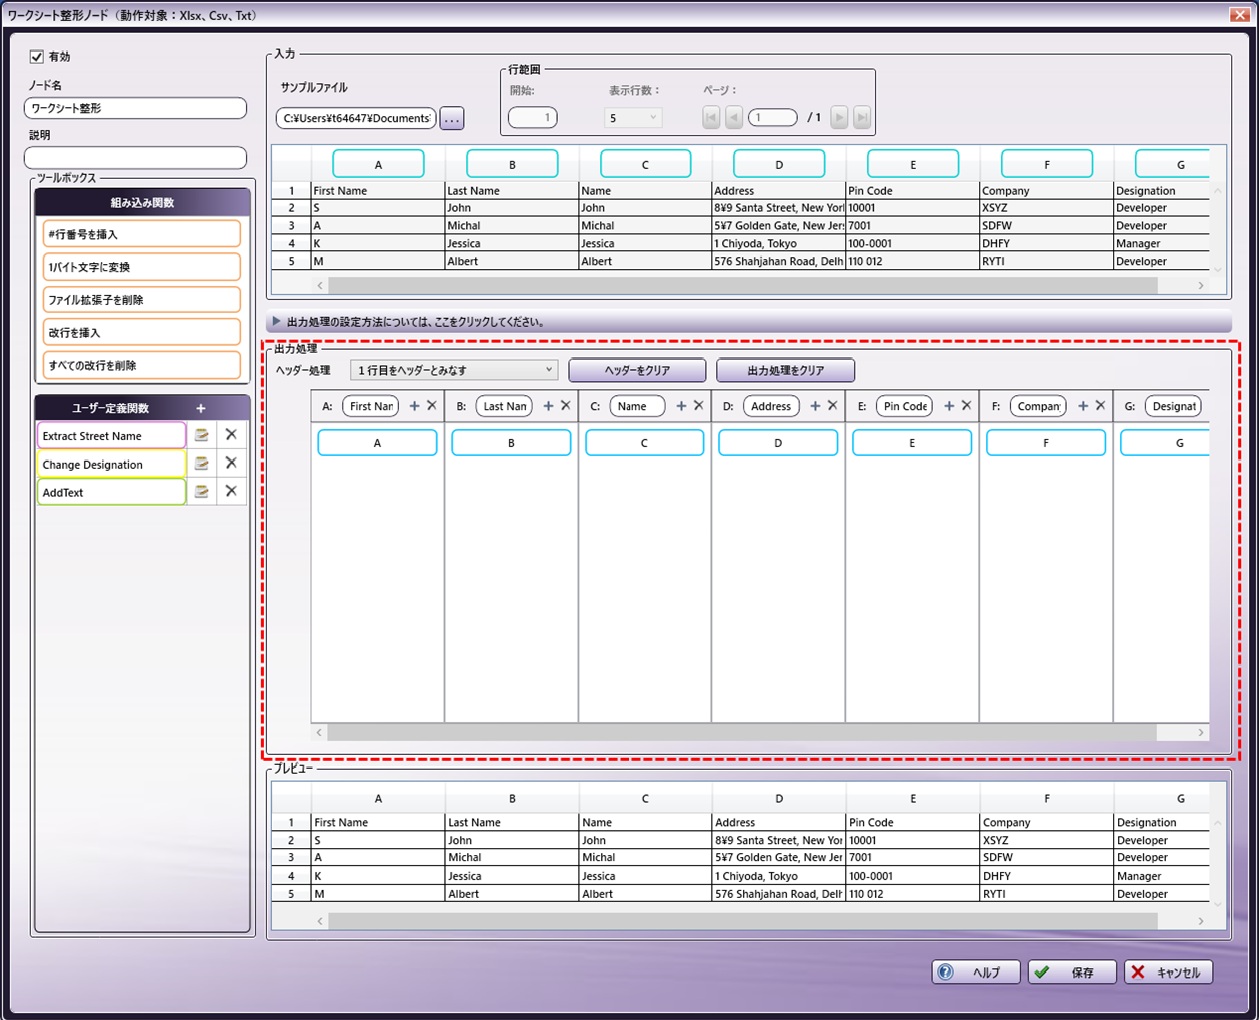
Task: Select the 1バイト文字に変換 built-in function
Action: point(142,267)
